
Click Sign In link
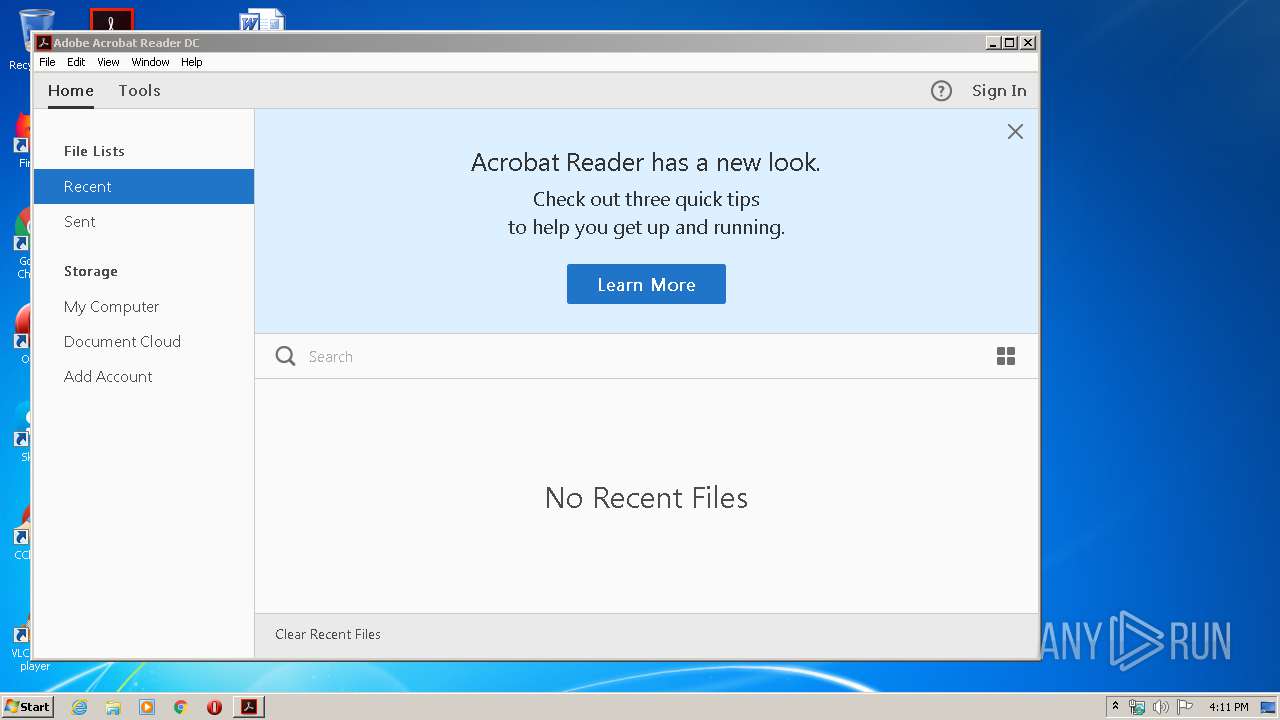tap(999, 91)
